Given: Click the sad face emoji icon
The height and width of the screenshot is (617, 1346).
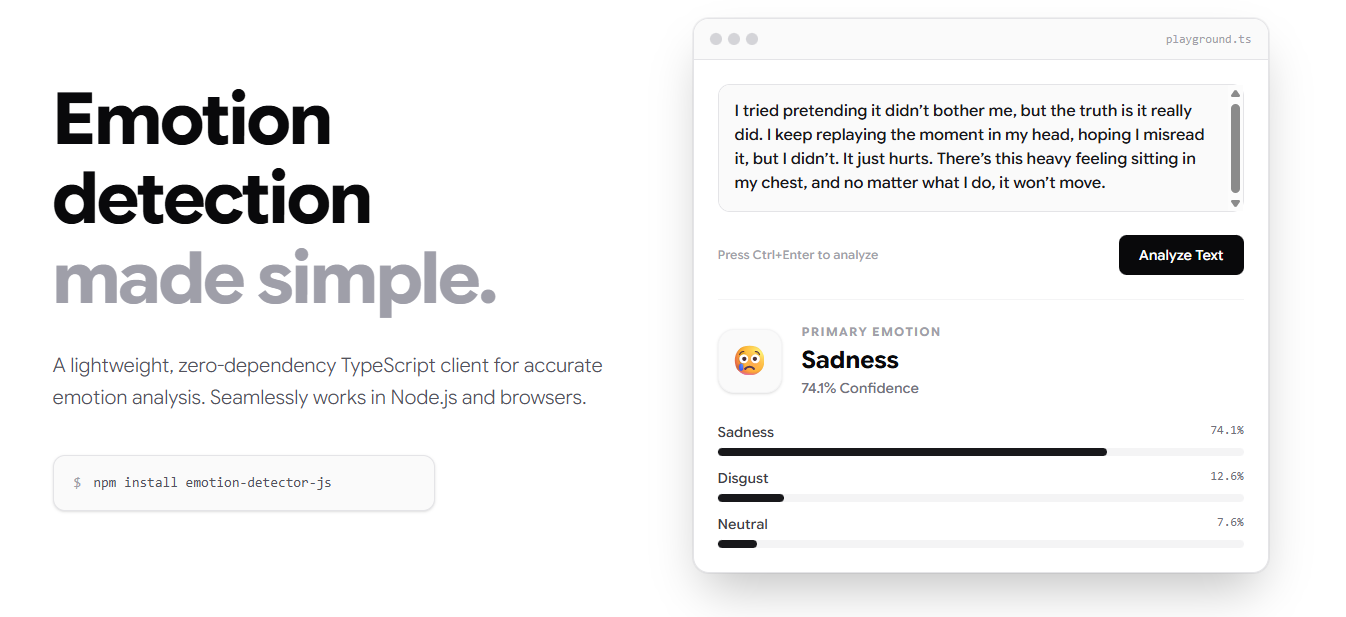Looking at the screenshot, I should pyautogui.click(x=749, y=361).
